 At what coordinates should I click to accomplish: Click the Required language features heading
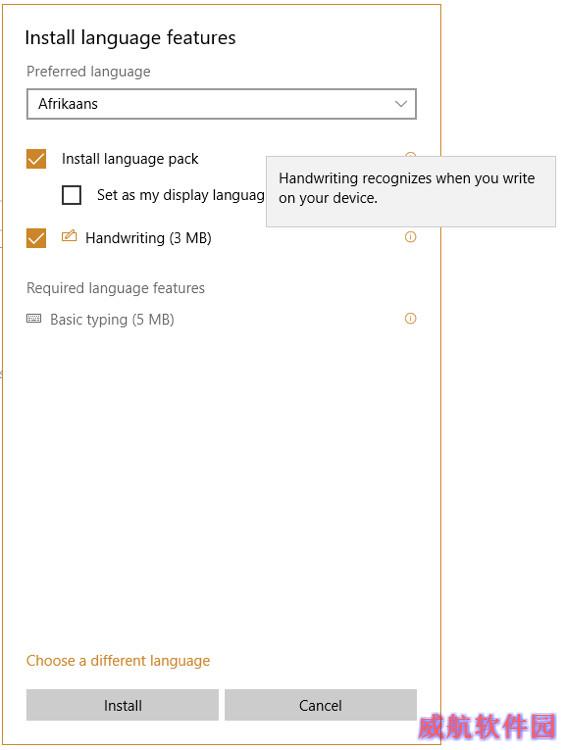tap(116, 288)
